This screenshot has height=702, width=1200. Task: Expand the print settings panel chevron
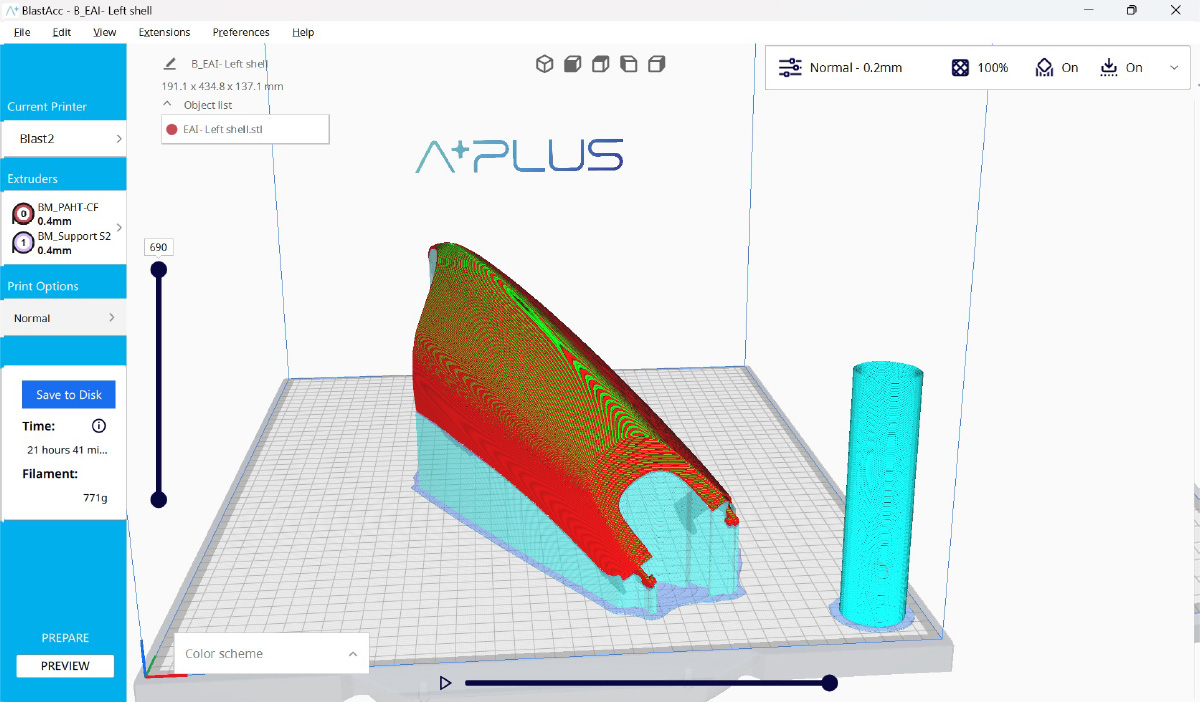point(1174,68)
